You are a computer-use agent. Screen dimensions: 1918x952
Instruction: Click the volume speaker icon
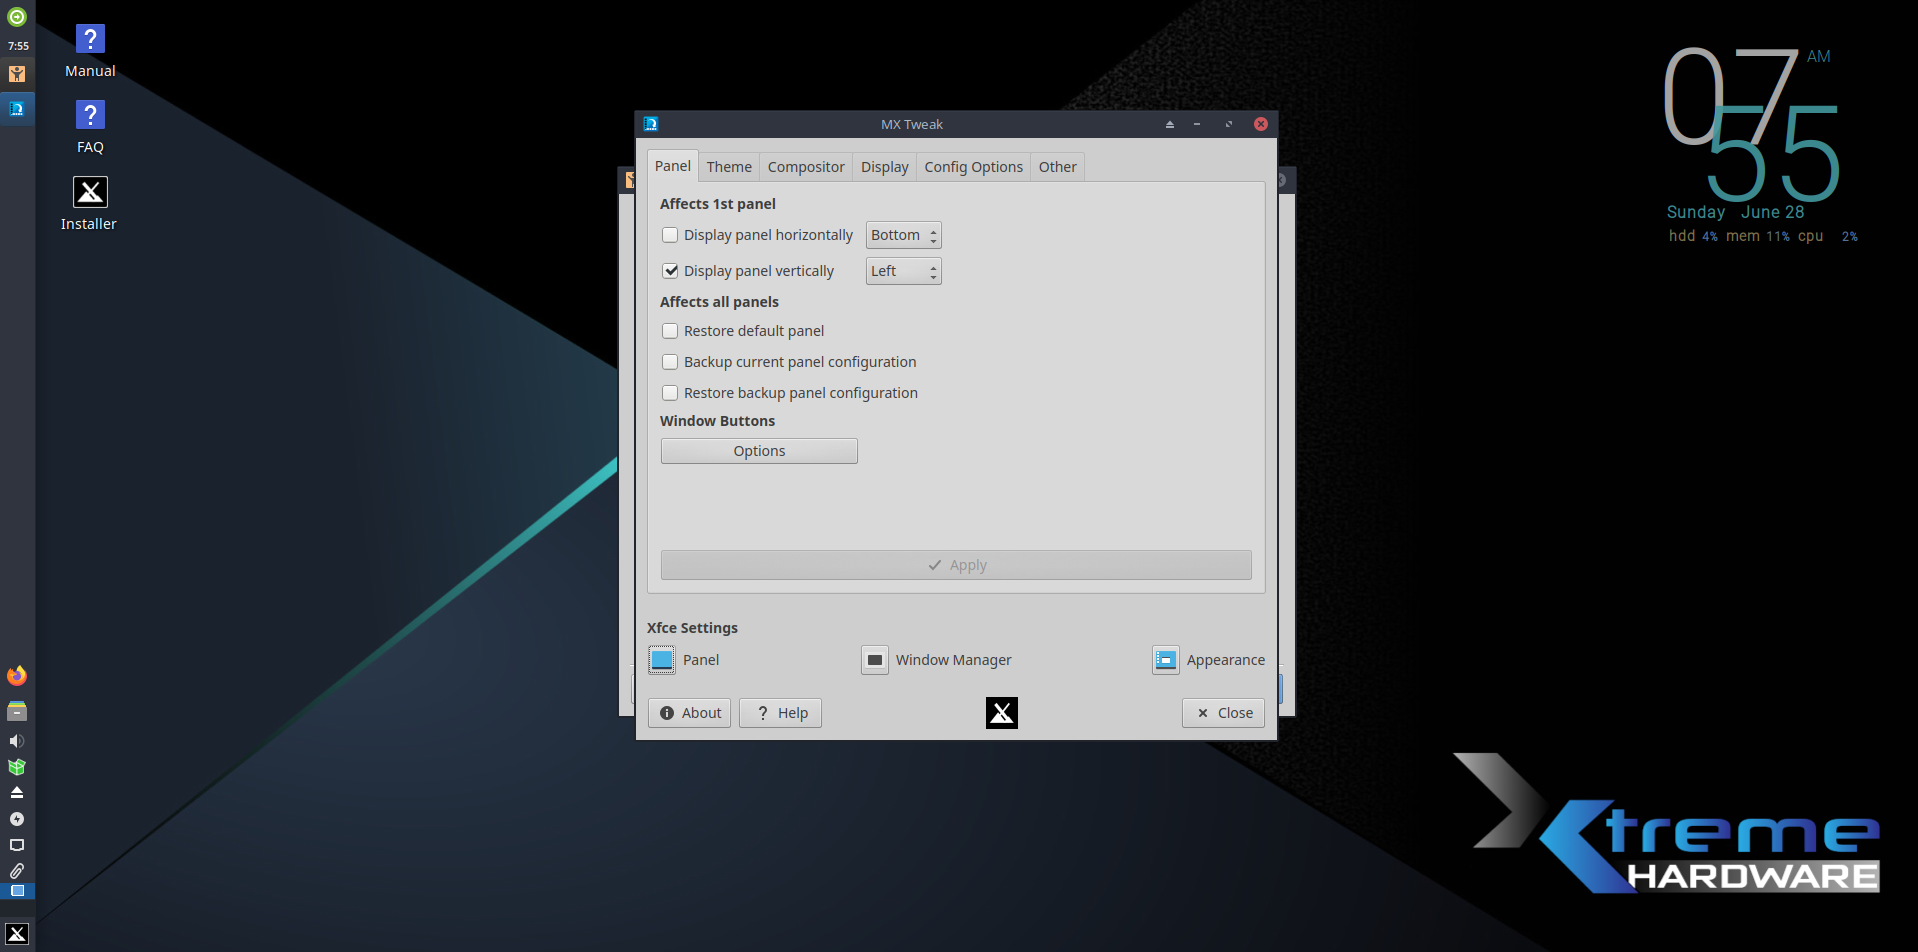pos(17,741)
